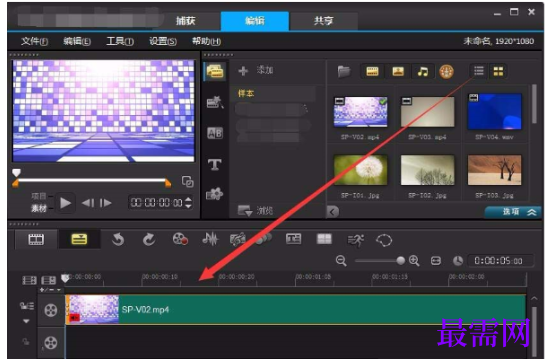Open the sound mixer waveform icon

point(210,239)
